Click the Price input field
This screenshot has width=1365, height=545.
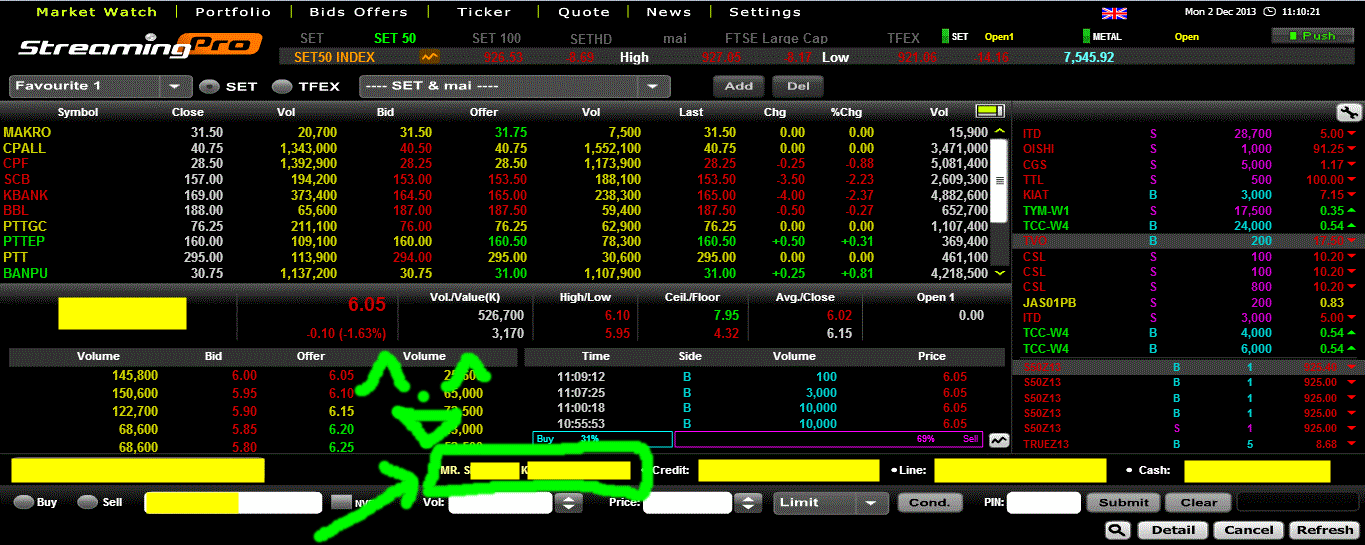coord(688,503)
